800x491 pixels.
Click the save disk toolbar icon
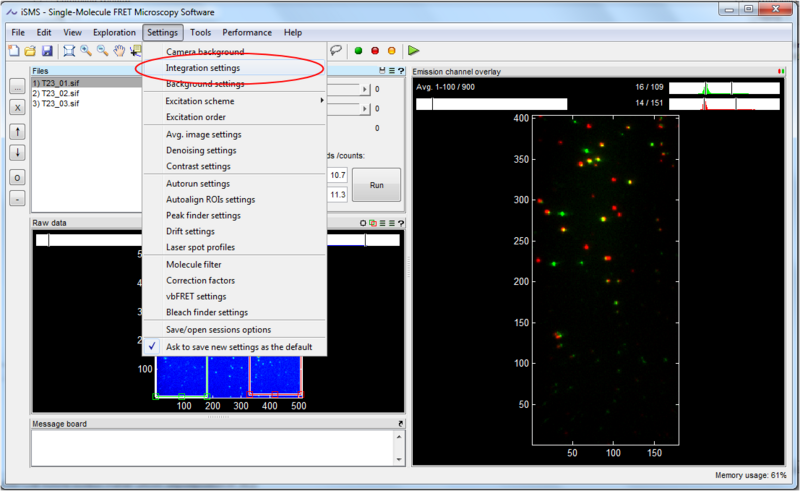(x=47, y=50)
